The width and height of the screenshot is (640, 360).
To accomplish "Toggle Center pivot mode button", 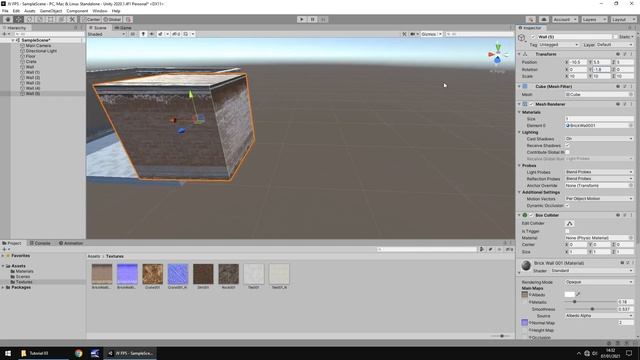I will [x=91, y=20].
